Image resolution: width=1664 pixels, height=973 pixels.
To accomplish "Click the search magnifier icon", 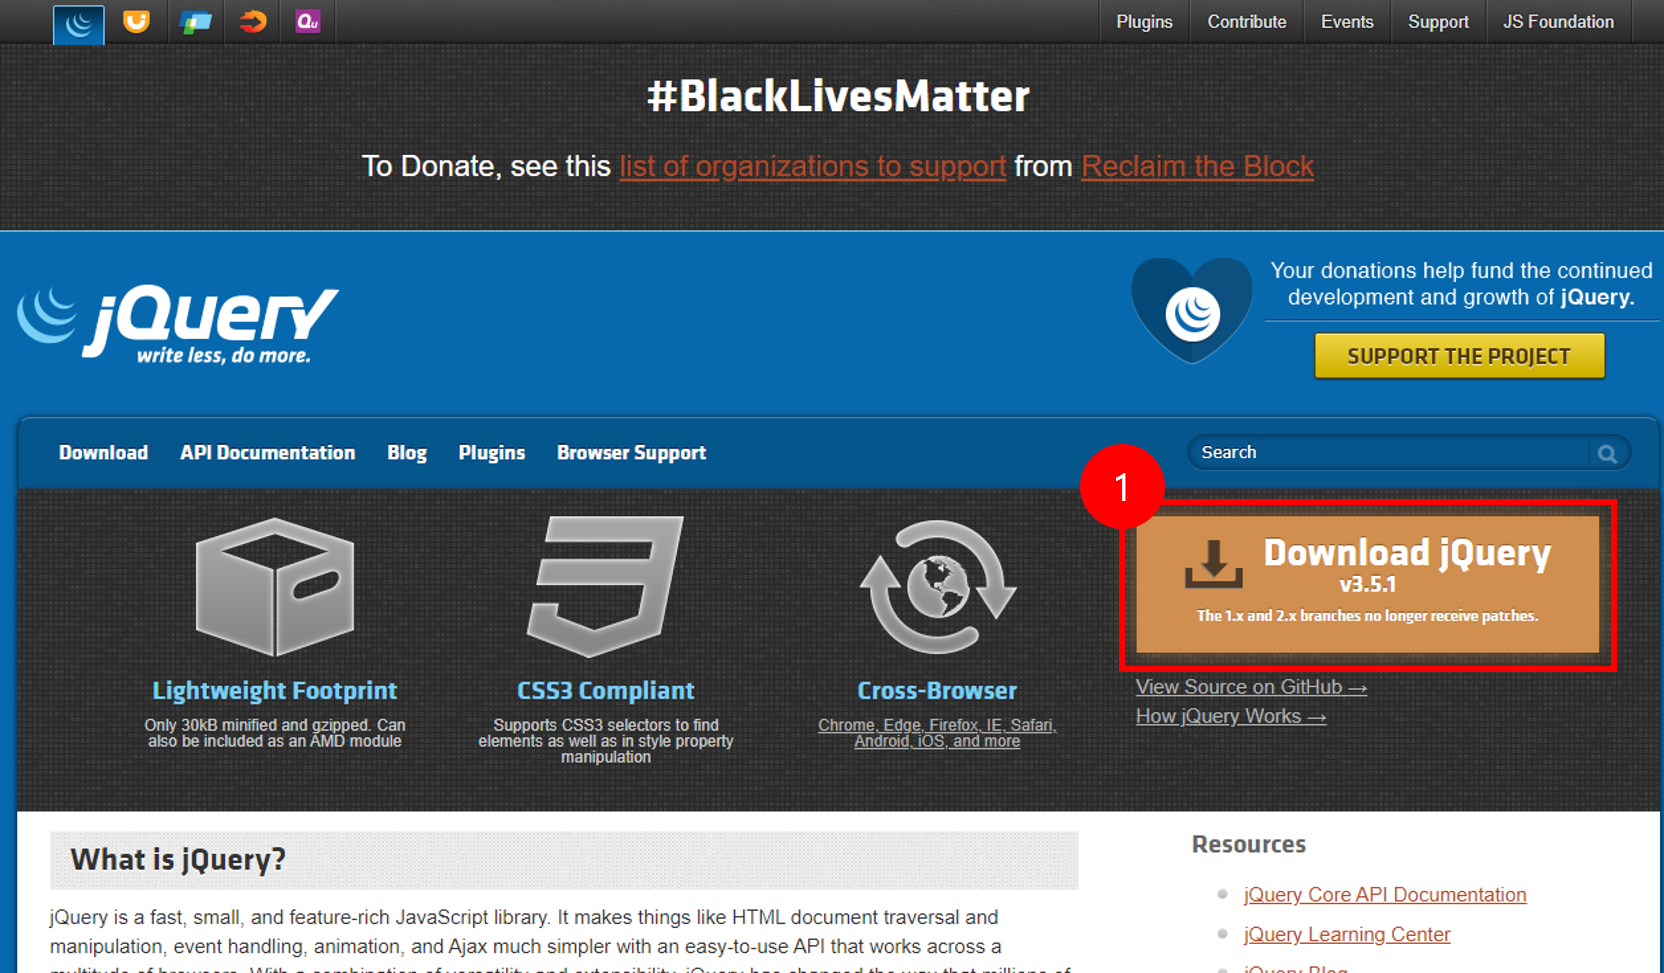I will [x=1607, y=454].
